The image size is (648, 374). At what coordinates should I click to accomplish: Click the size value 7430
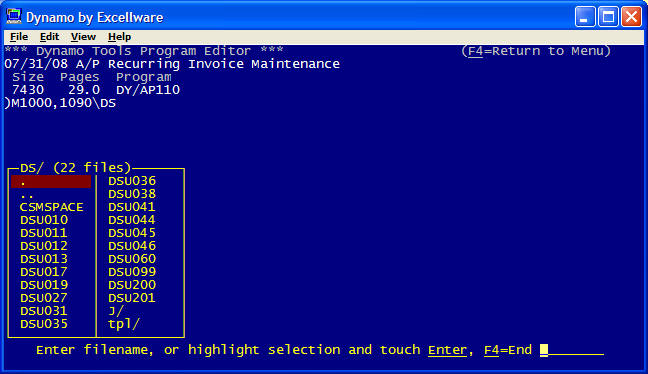point(28,90)
